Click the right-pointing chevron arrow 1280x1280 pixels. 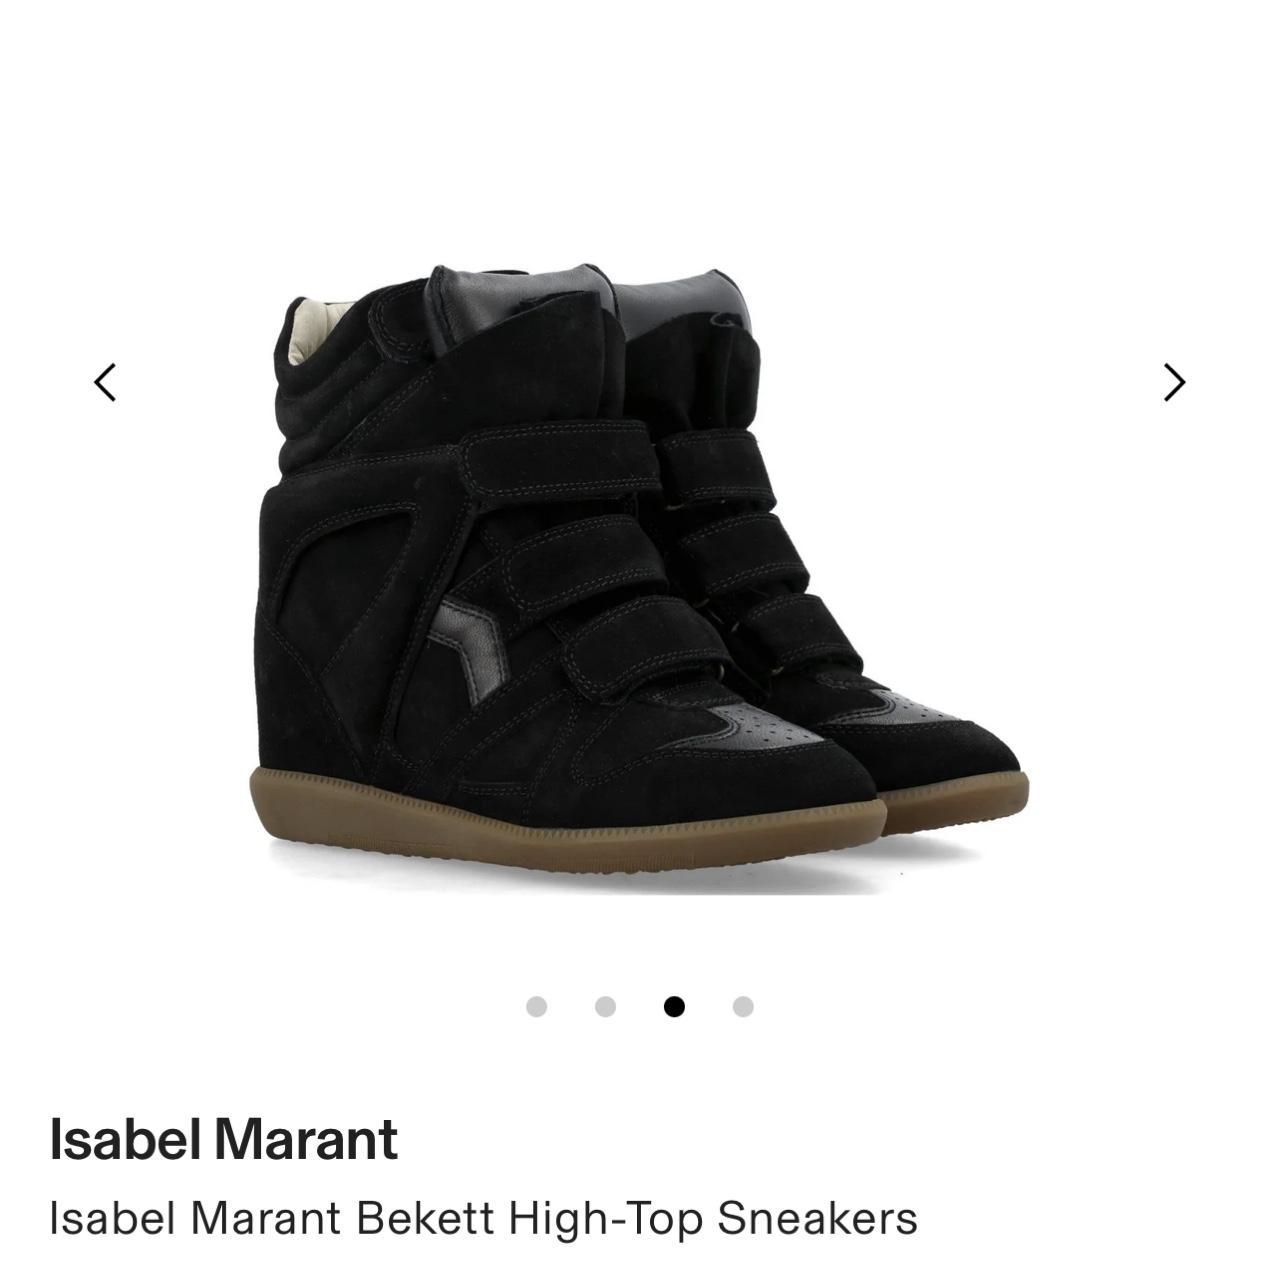click(1174, 382)
